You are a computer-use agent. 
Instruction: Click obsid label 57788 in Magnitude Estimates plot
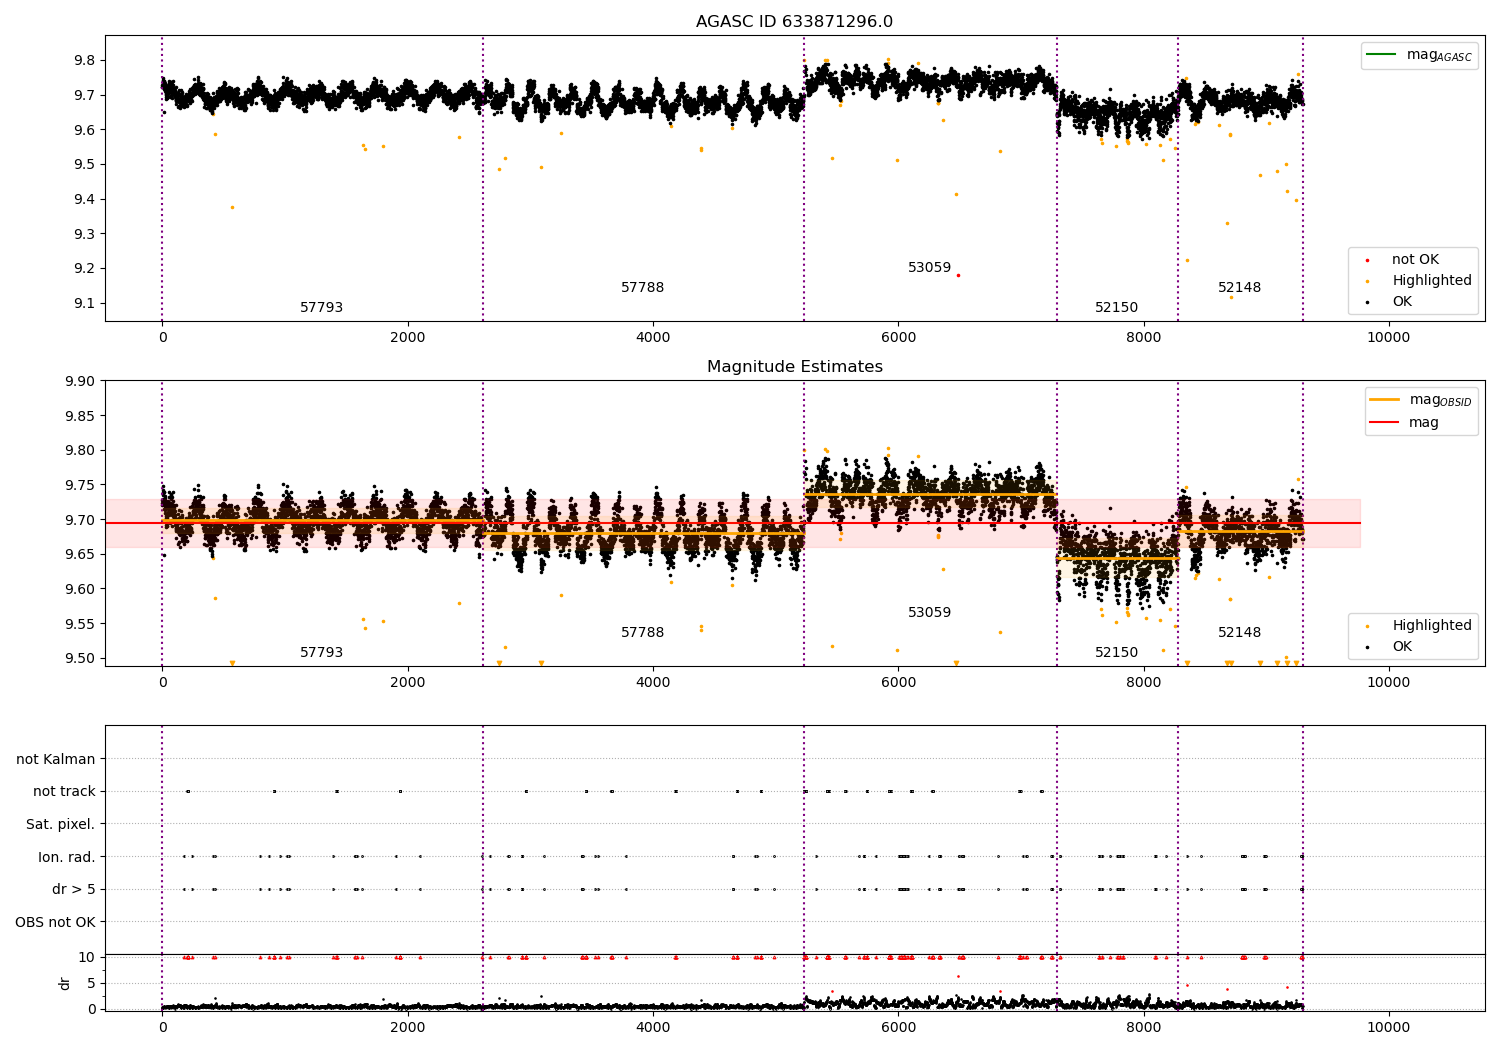(x=642, y=633)
